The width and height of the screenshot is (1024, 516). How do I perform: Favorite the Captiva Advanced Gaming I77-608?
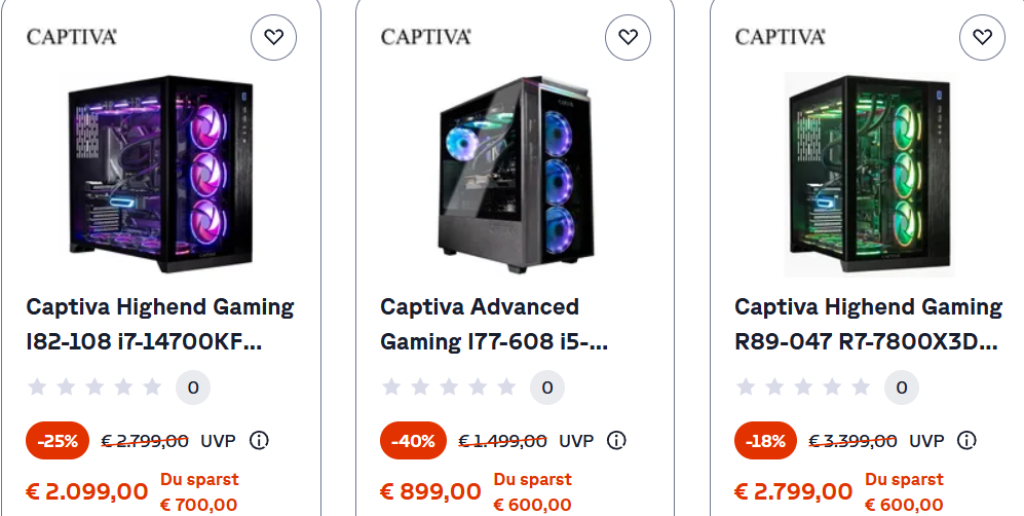[x=628, y=38]
